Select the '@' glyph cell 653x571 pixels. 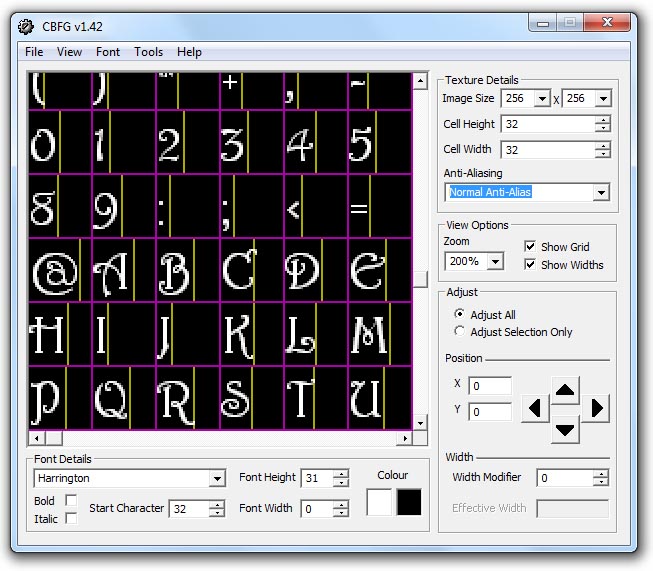coord(60,270)
